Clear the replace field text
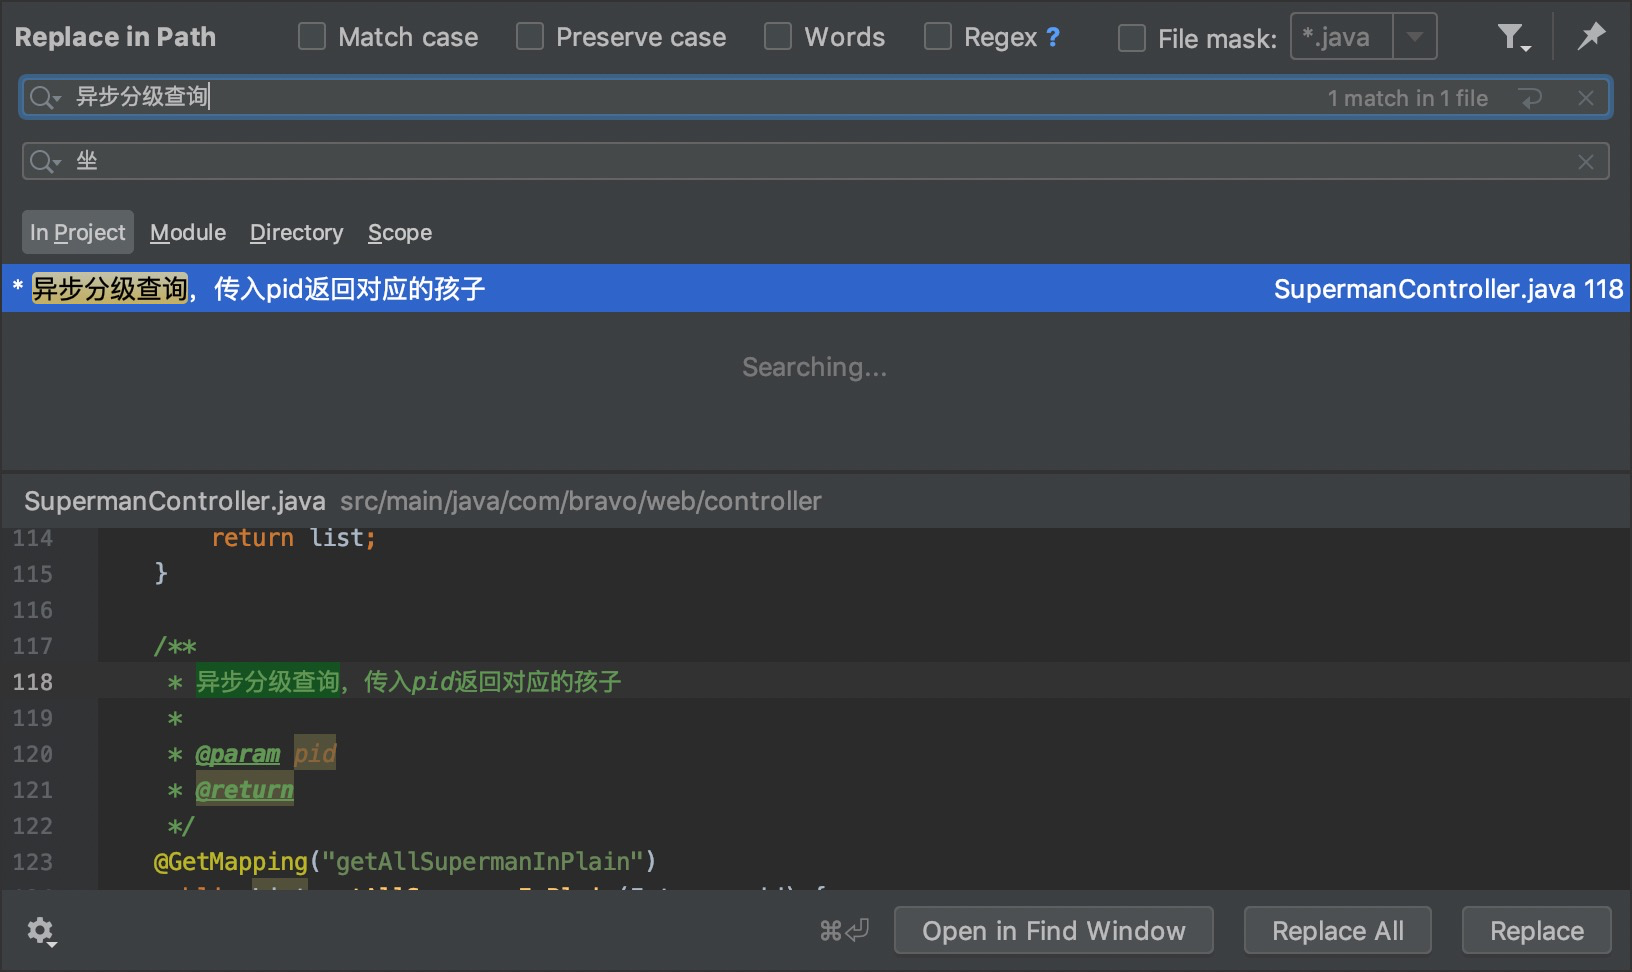Image resolution: width=1632 pixels, height=972 pixels. pyautogui.click(x=1586, y=162)
